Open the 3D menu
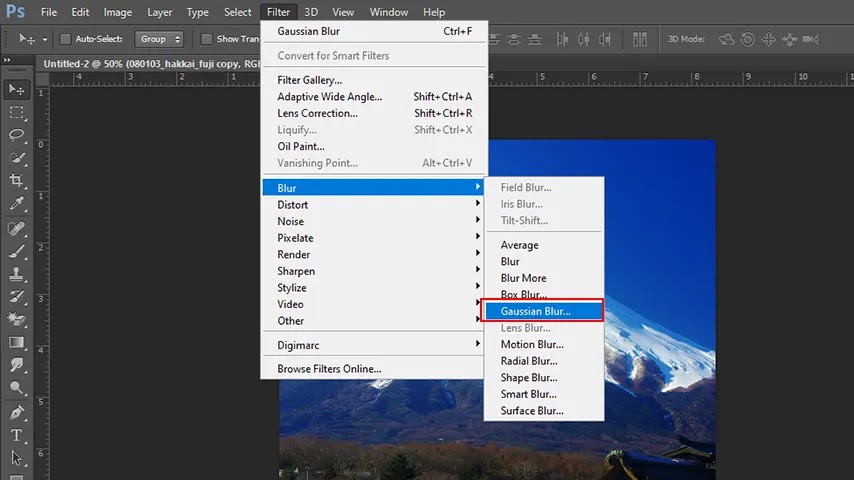The image size is (854, 480). coord(311,12)
